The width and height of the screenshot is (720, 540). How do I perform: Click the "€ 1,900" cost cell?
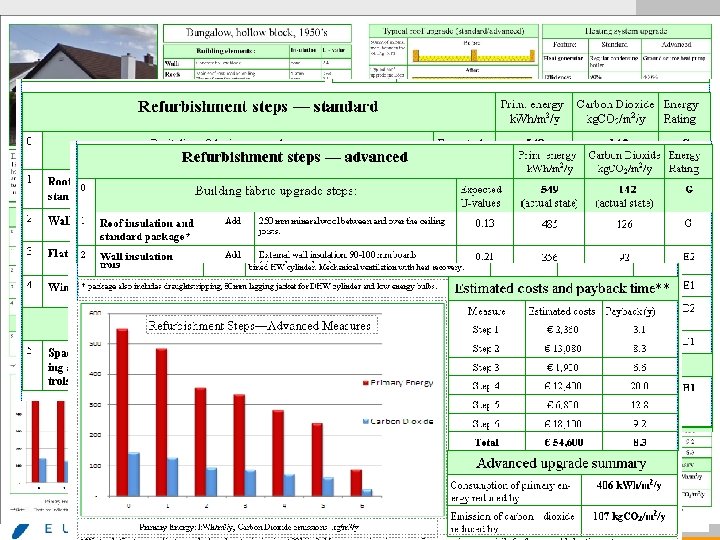tap(562, 367)
